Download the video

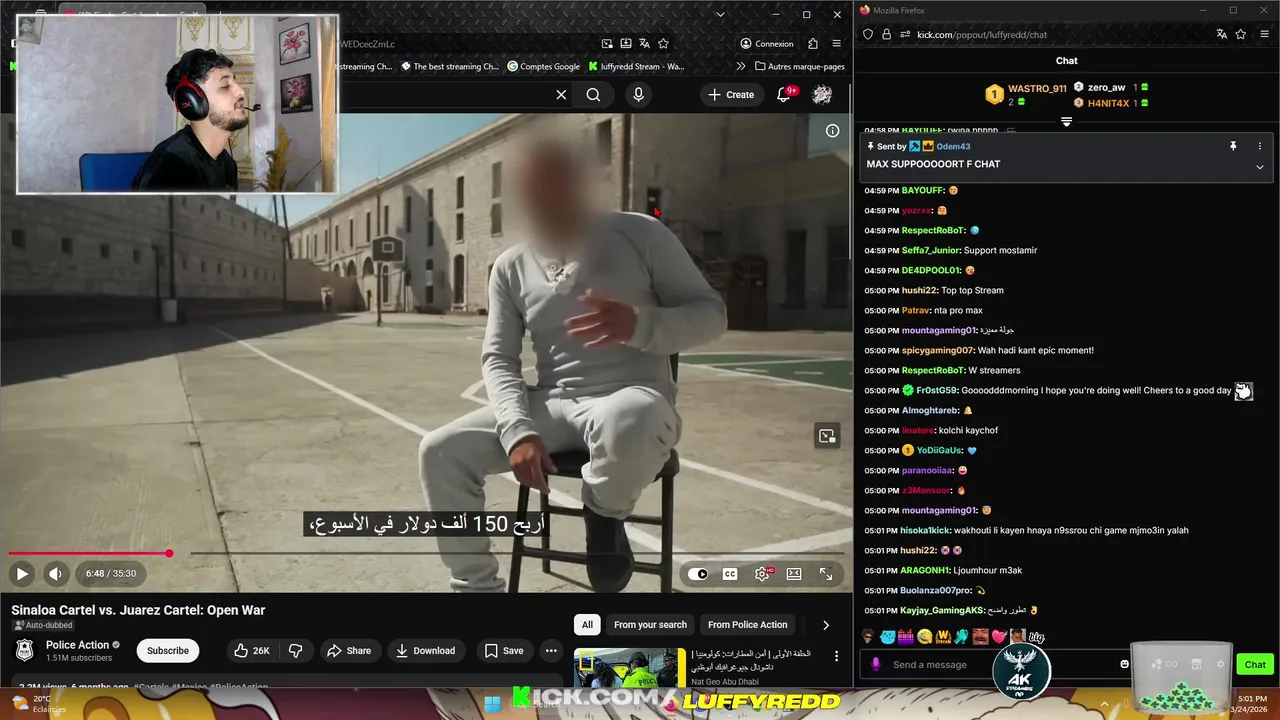coord(425,651)
